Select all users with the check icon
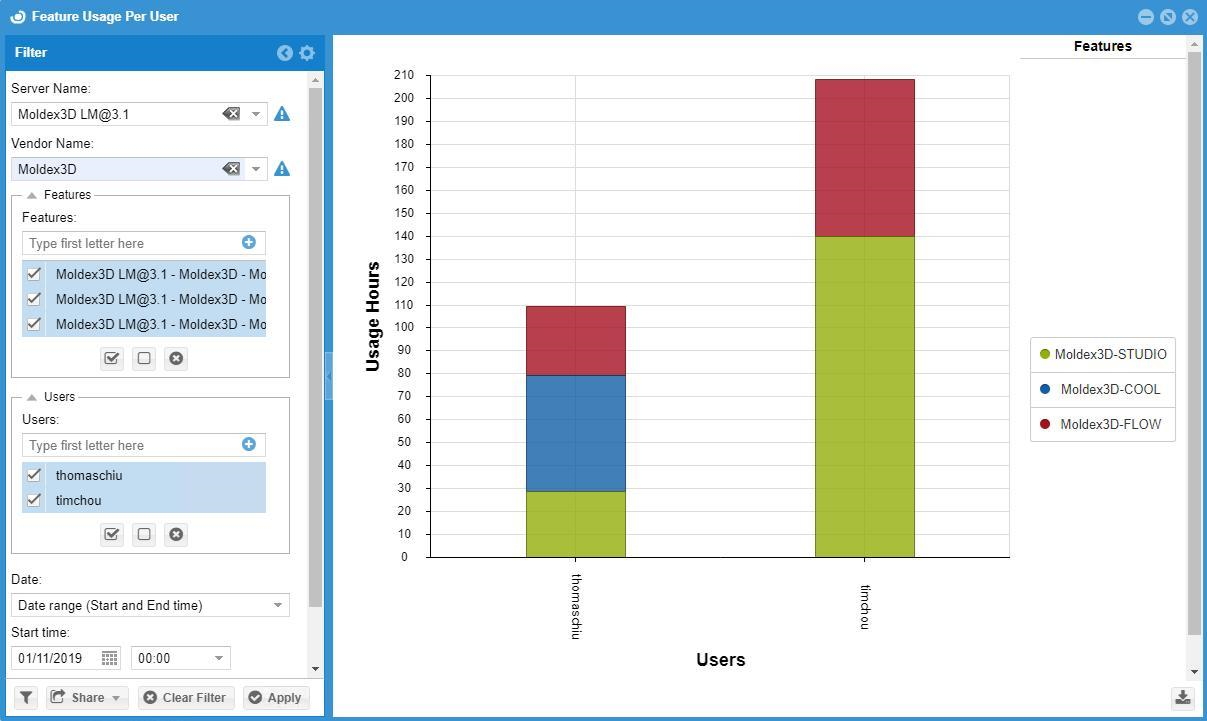 (112, 534)
